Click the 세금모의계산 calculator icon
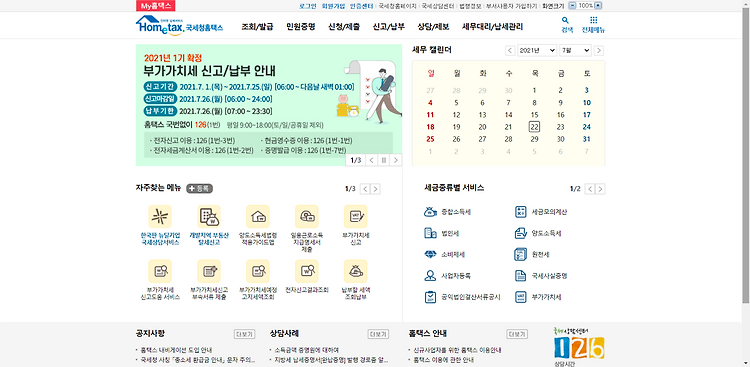Image resolution: width=750 pixels, height=367 pixels. [520, 211]
